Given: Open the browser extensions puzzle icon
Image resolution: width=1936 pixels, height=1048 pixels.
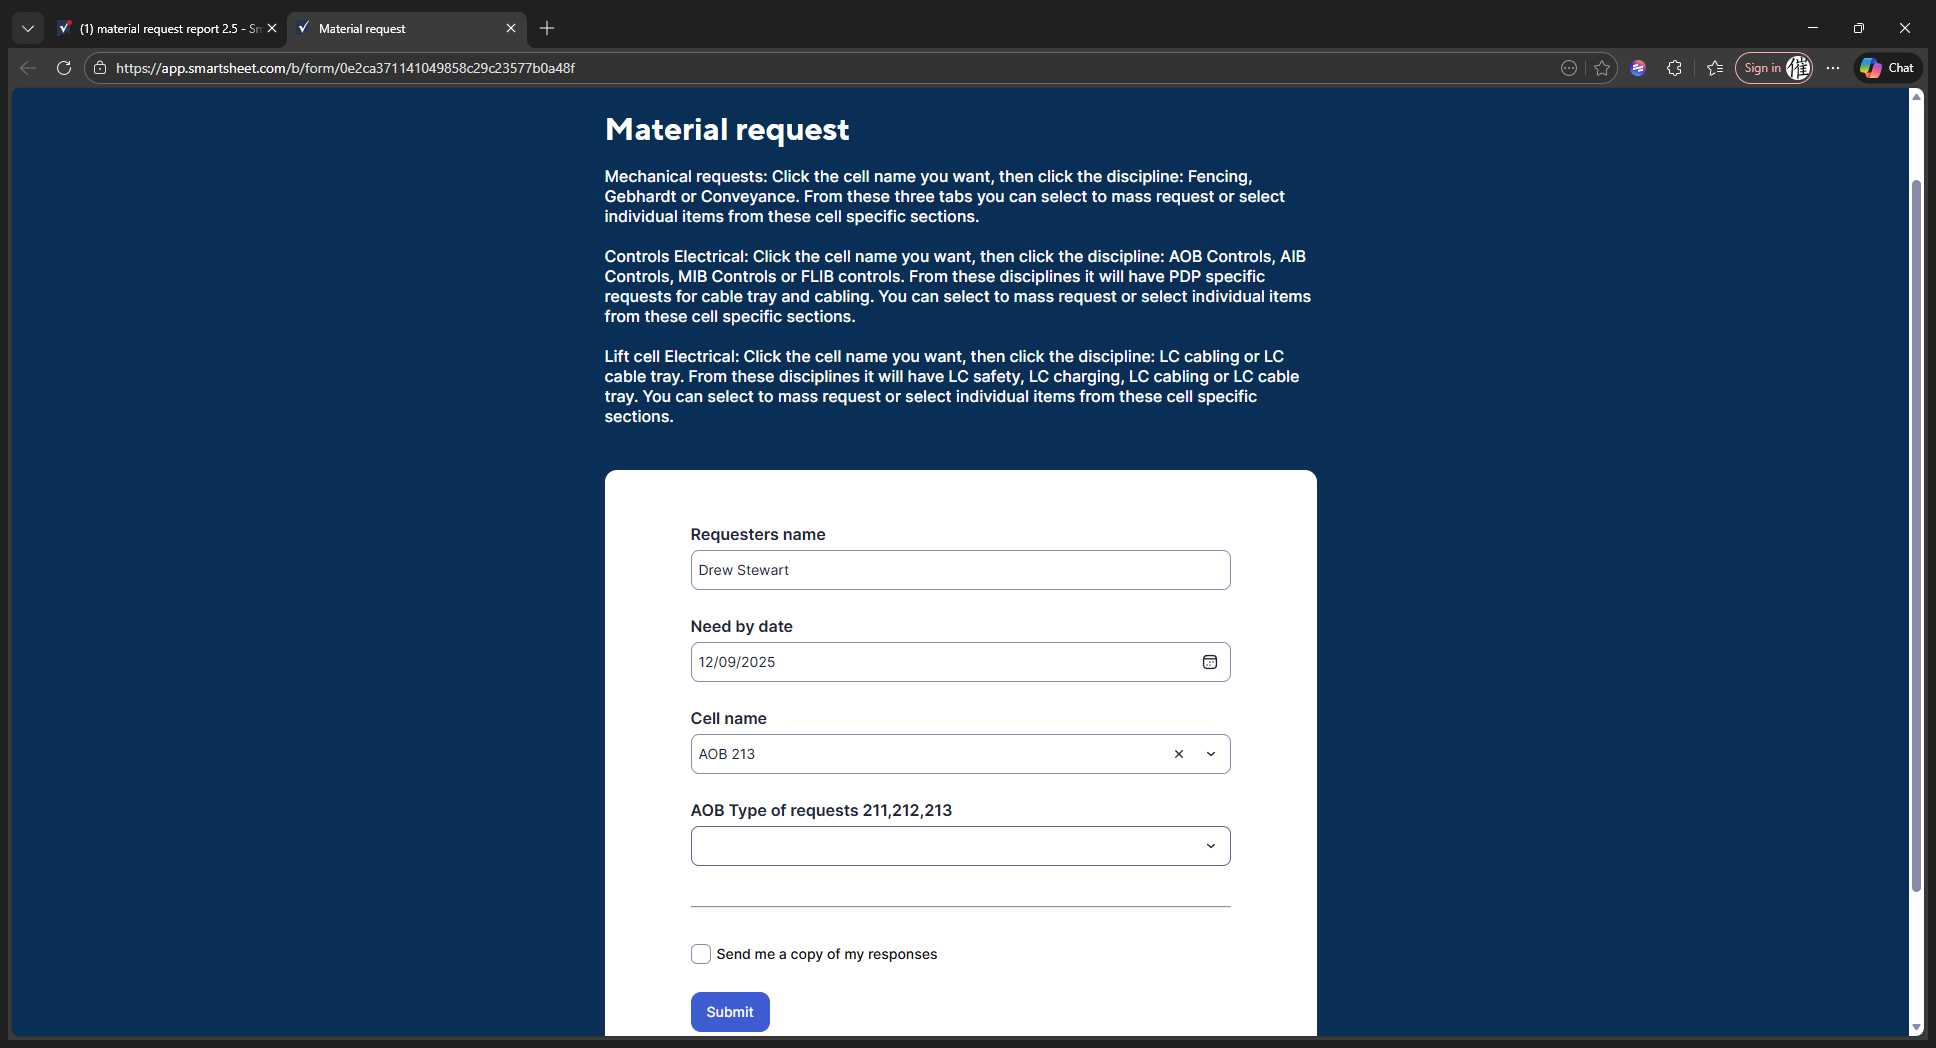Looking at the screenshot, I should point(1674,68).
